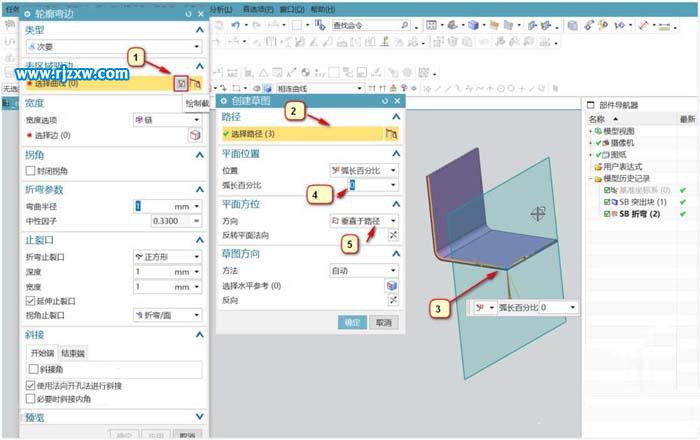Collapse the 止裂口 section
Viewport: 700px width, 440px height.
pos(200,240)
